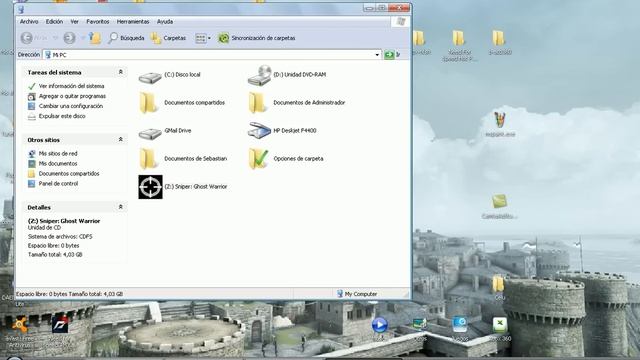Open the Ver menu
Screen dimensions: 640x360
click(x=74, y=22)
